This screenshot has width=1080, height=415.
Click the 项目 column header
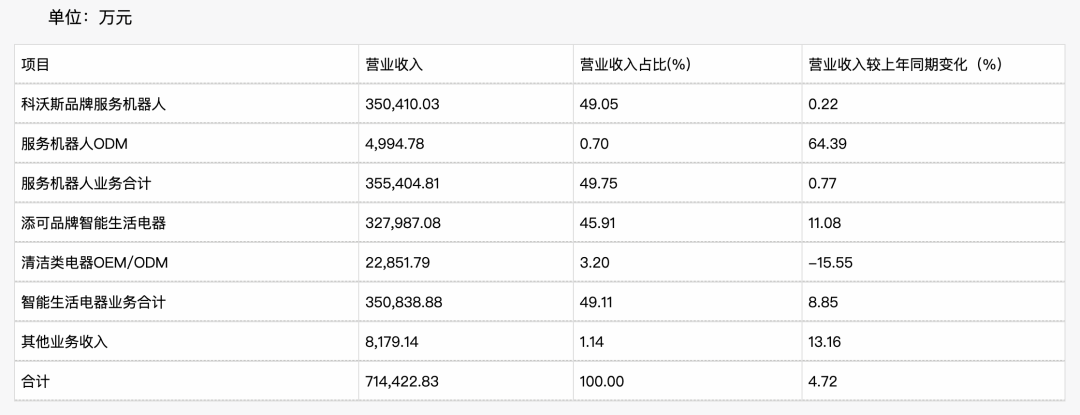(x=36, y=65)
